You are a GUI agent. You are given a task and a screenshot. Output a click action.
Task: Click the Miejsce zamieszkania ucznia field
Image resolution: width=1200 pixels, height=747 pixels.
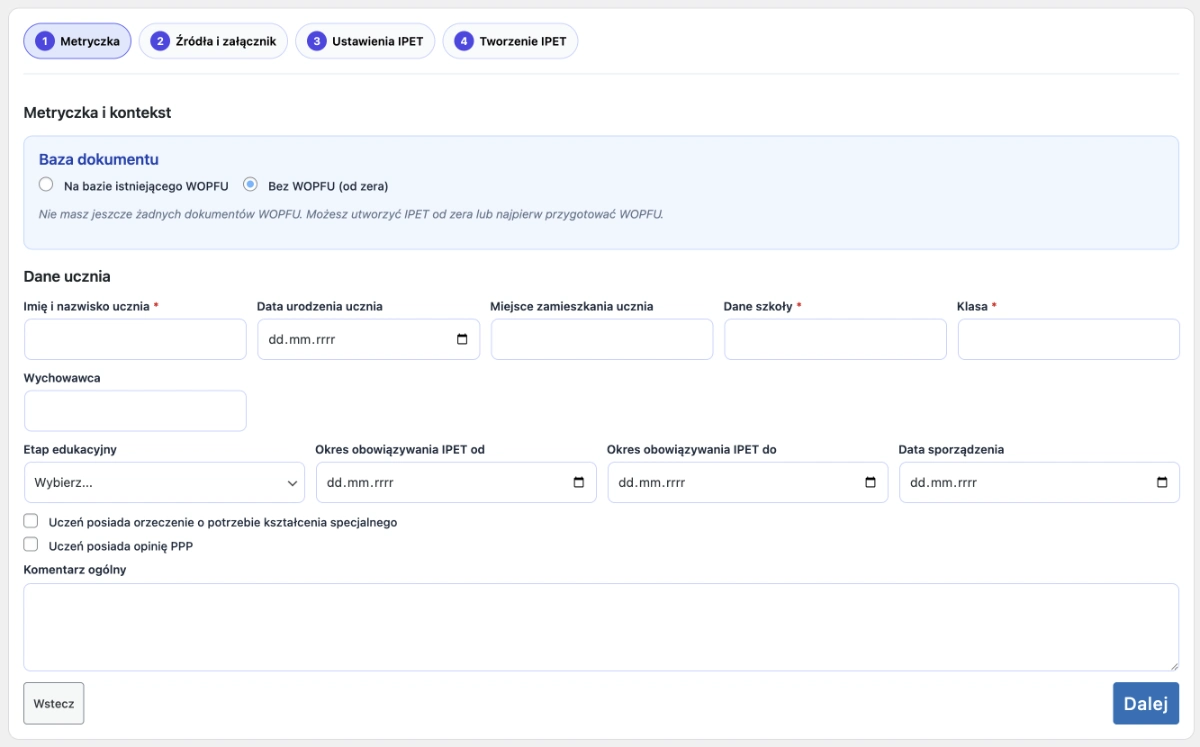[x=602, y=340]
